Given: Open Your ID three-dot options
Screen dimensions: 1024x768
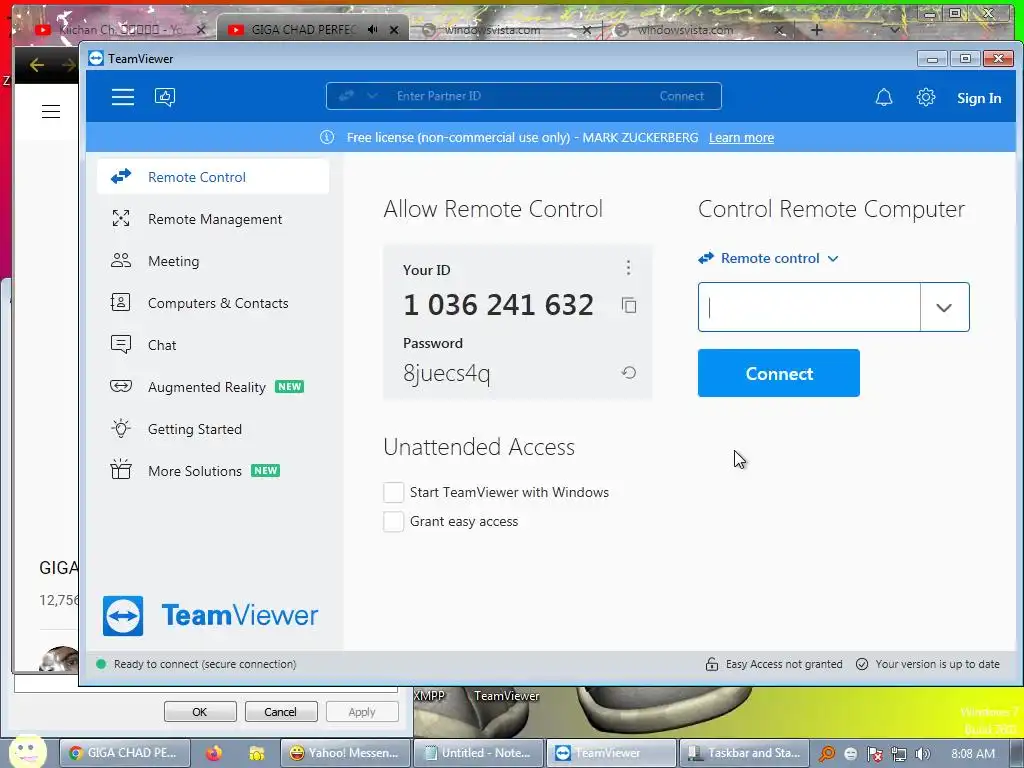Looking at the screenshot, I should coord(628,267).
